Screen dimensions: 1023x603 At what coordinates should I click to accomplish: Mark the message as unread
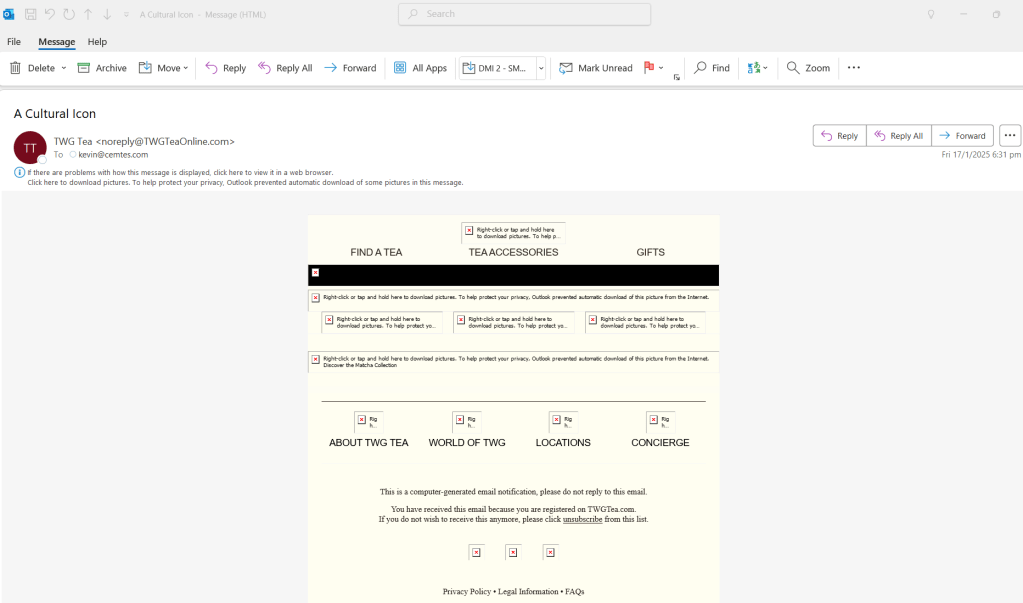click(x=595, y=68)
